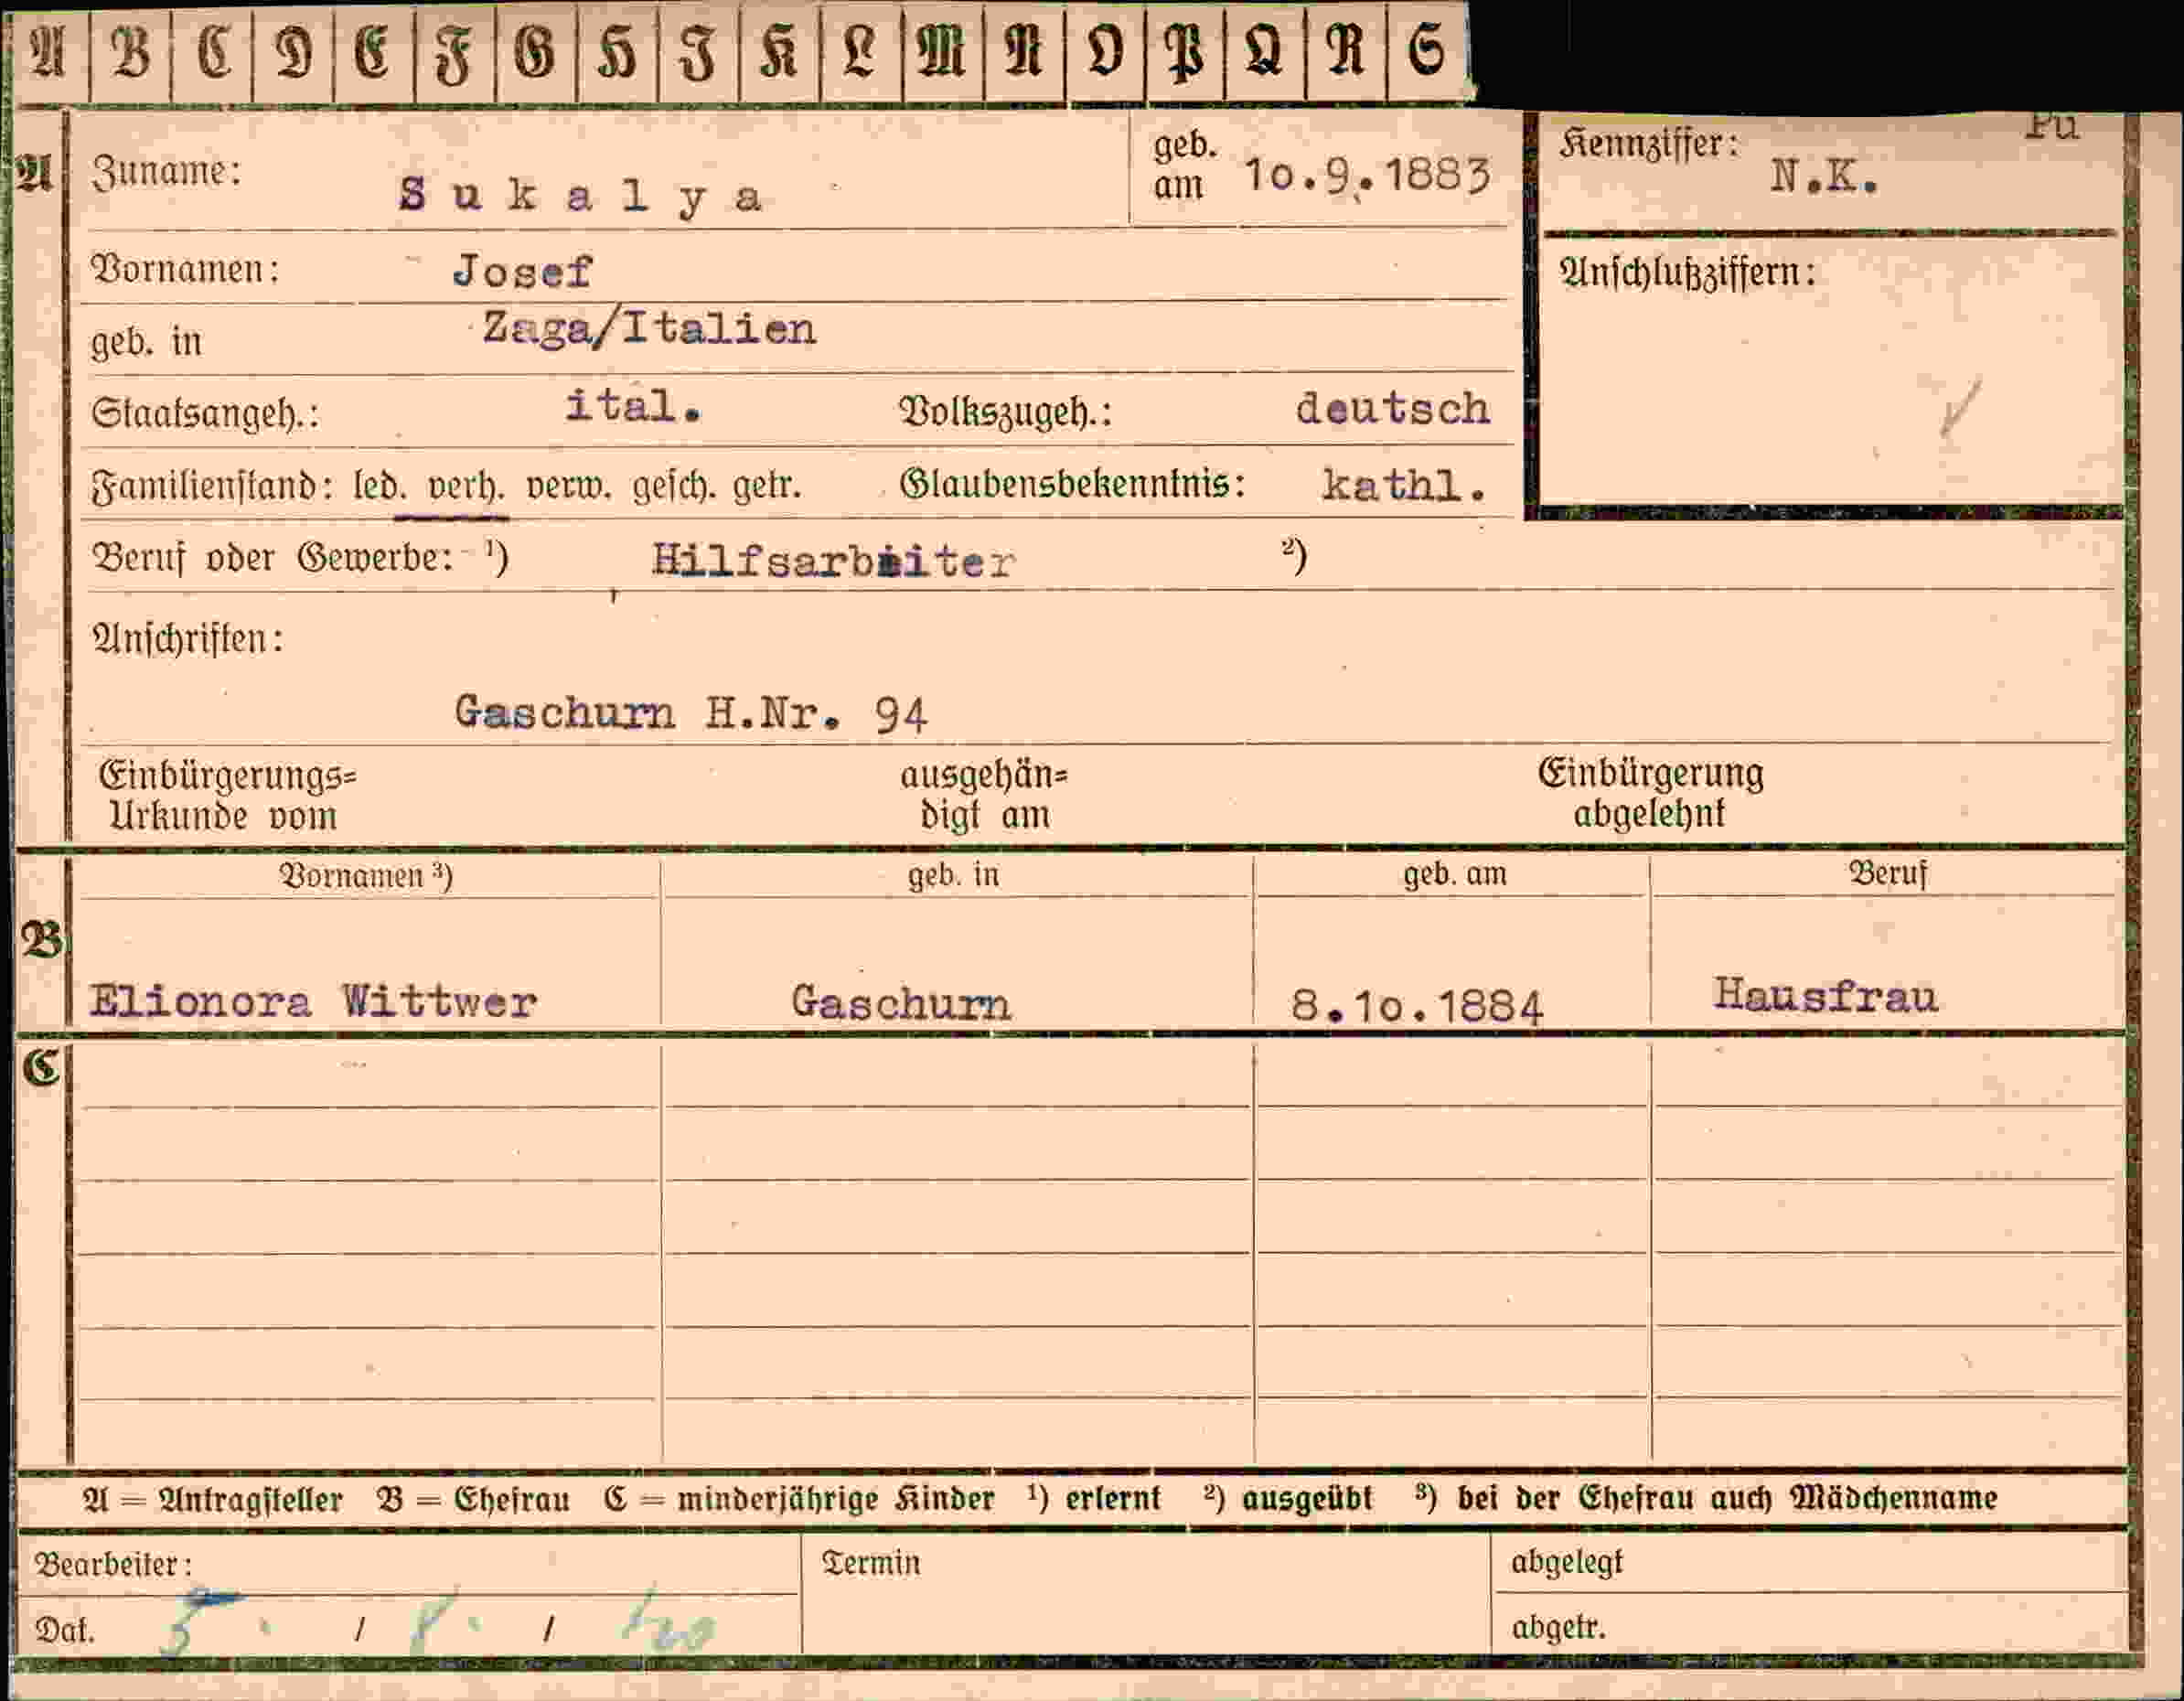Select the letter S tab ending the alphabet strip

[x=1428, y=52]
